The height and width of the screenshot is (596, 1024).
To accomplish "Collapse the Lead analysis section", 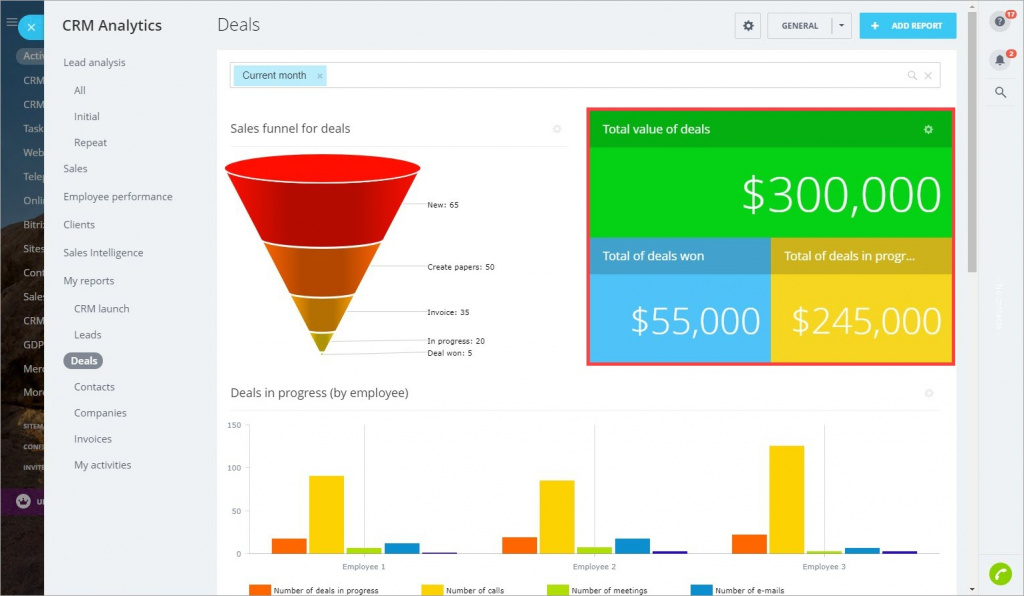I will [x=92, y=62].
